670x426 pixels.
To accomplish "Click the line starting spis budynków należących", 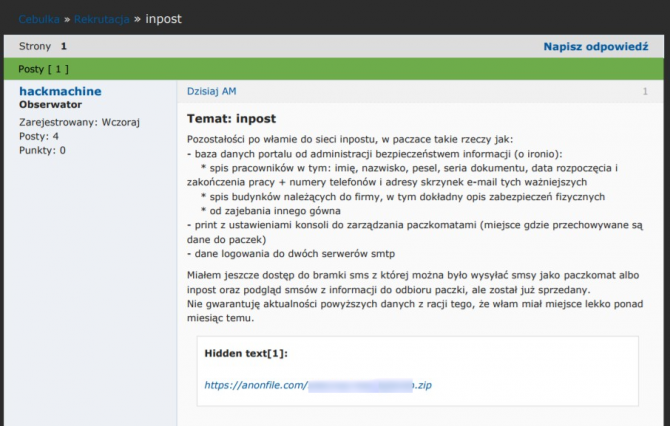I will tap(403, 197).
